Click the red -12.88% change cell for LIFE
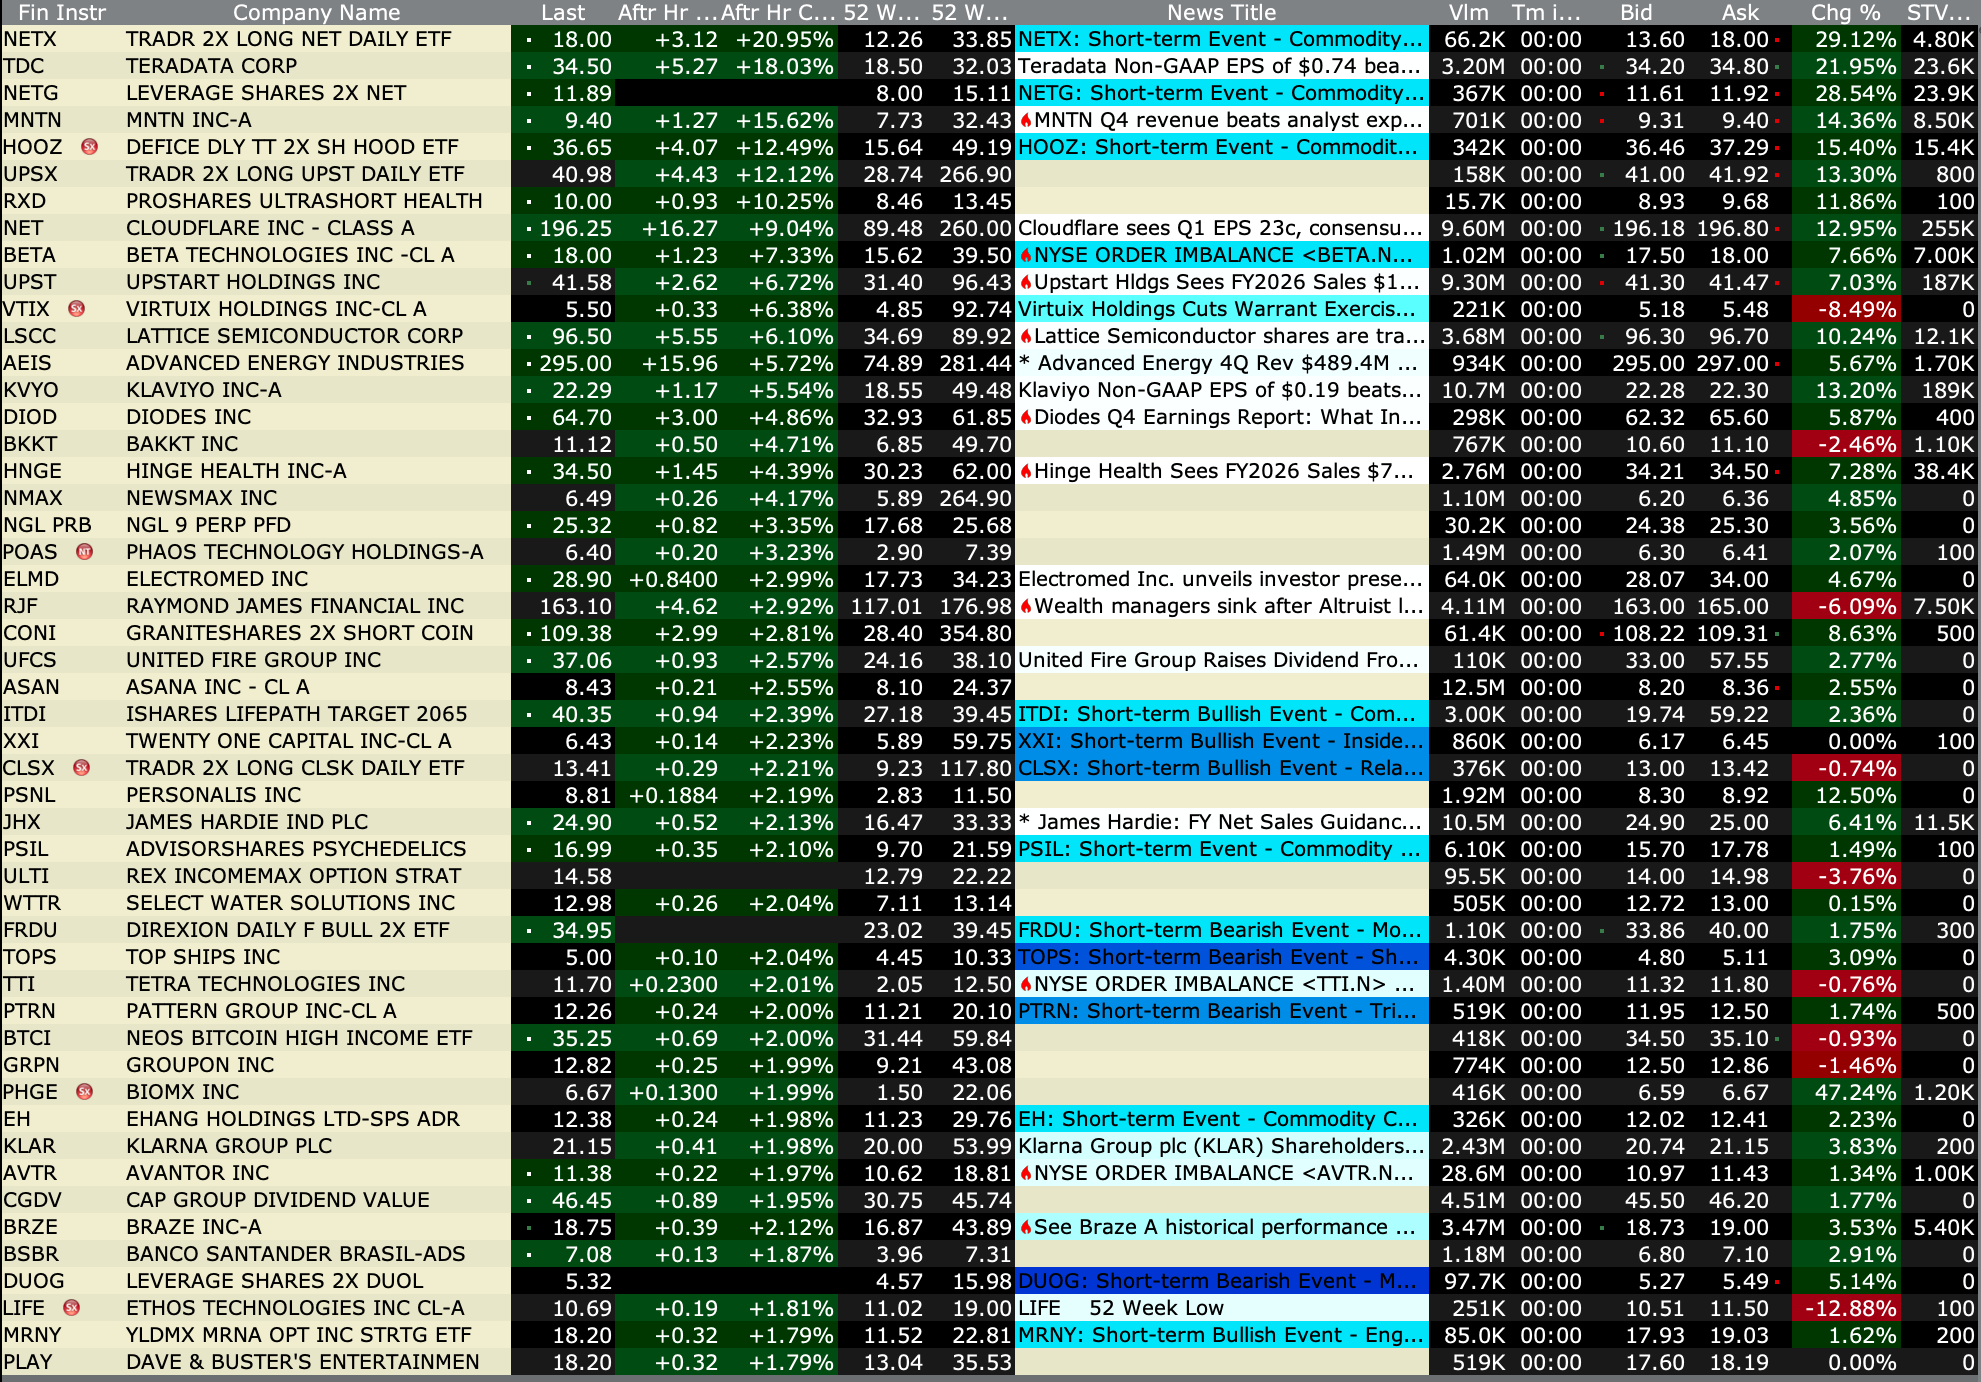The width and height of the screenshot is (1981, 1382). pos(1850,1308)
